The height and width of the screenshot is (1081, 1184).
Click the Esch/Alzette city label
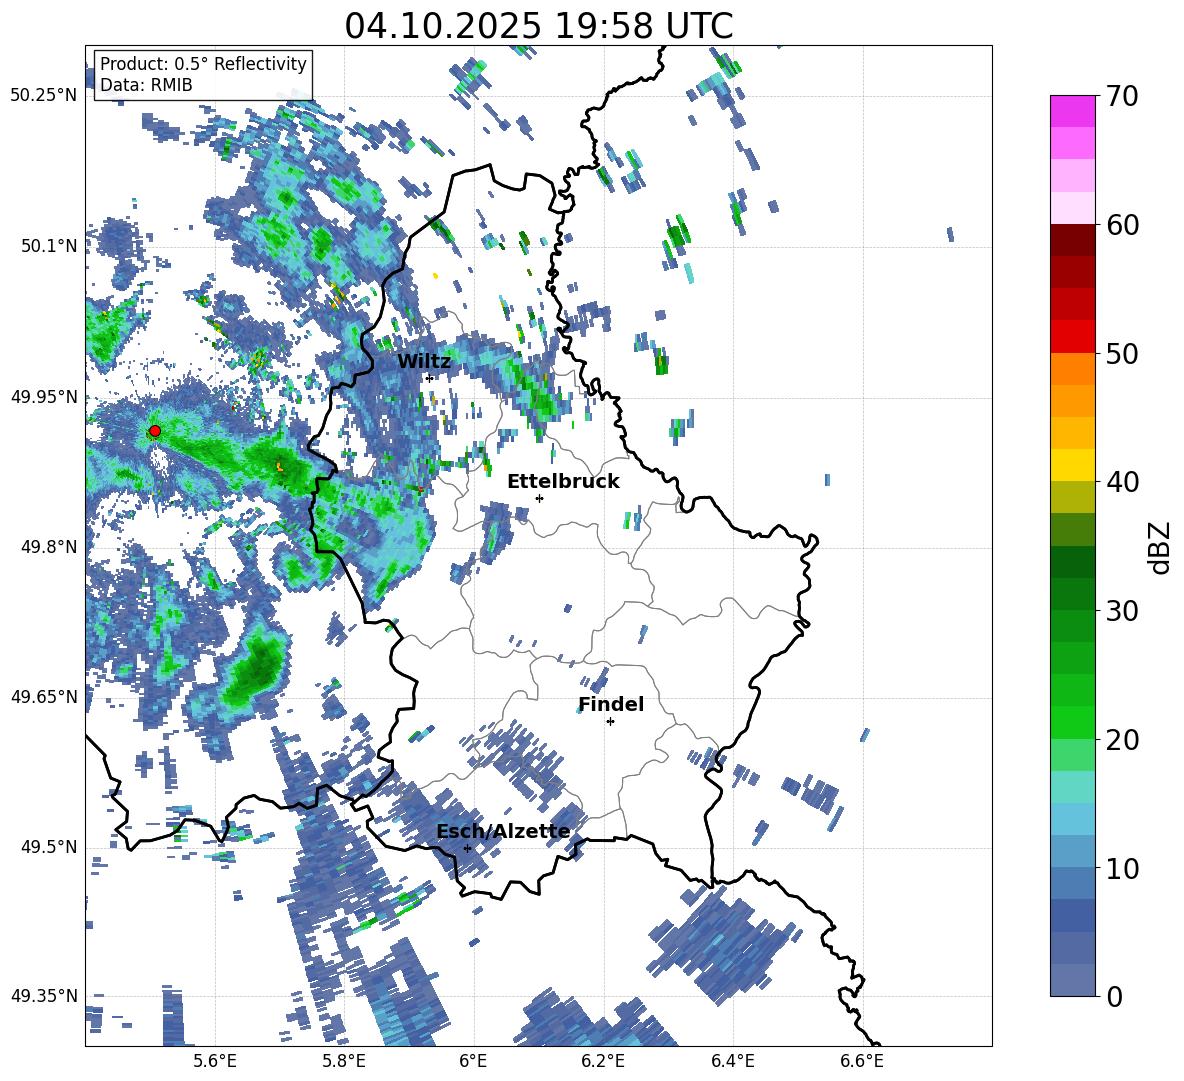(x=503, y=831)
